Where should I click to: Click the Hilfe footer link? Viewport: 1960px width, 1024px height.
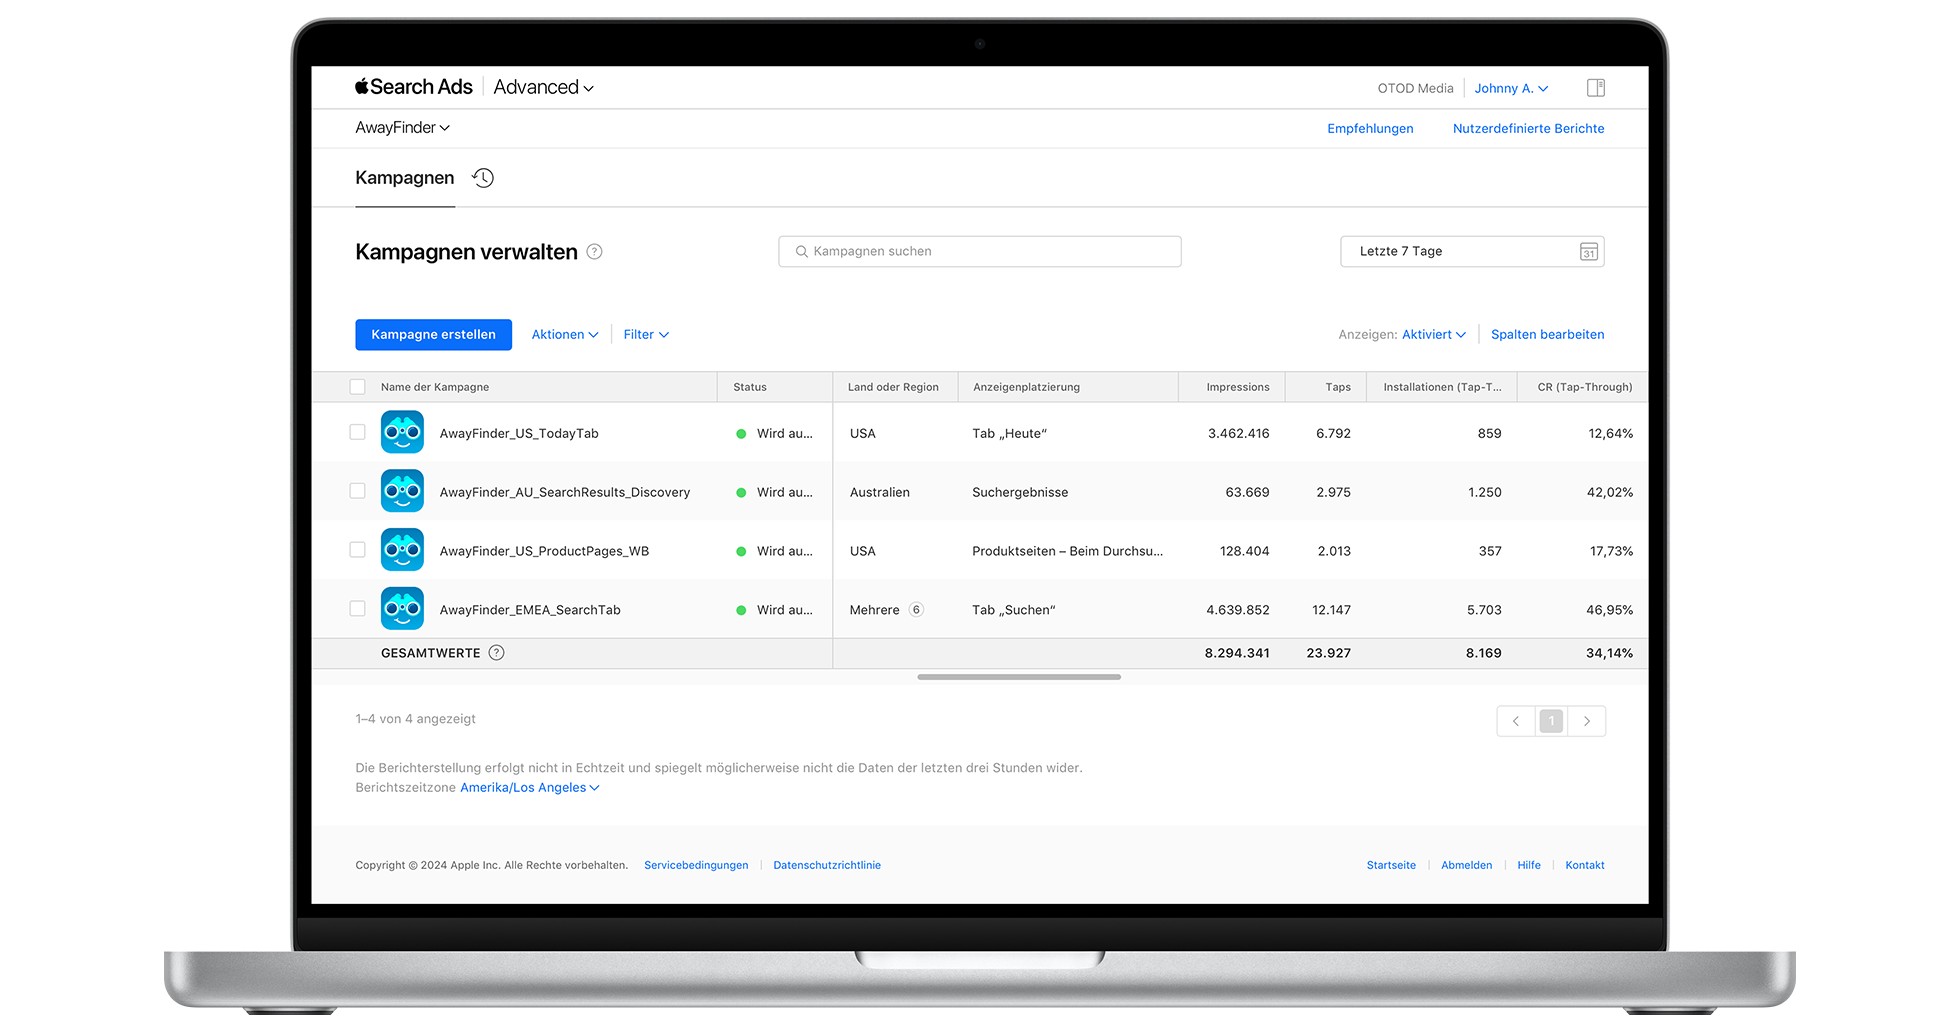click(1529, 866)
